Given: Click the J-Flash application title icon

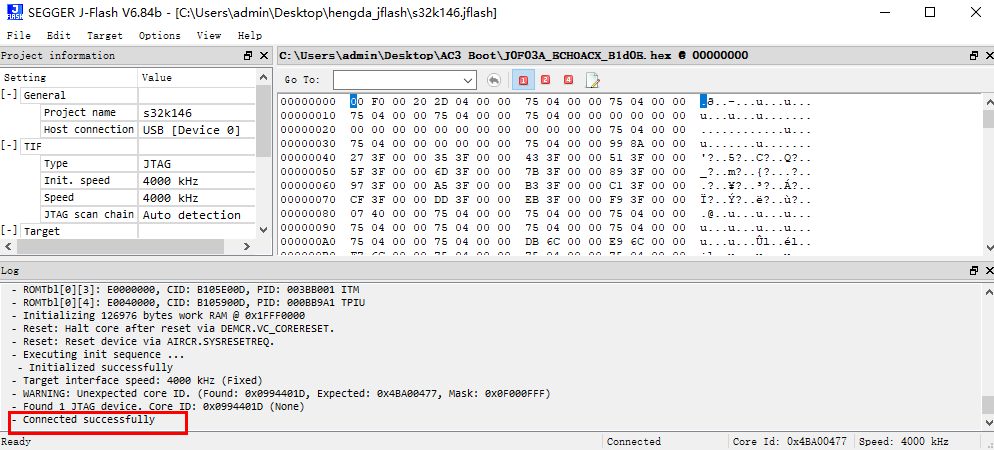Looking at the screenshot, I should point(15,13).
